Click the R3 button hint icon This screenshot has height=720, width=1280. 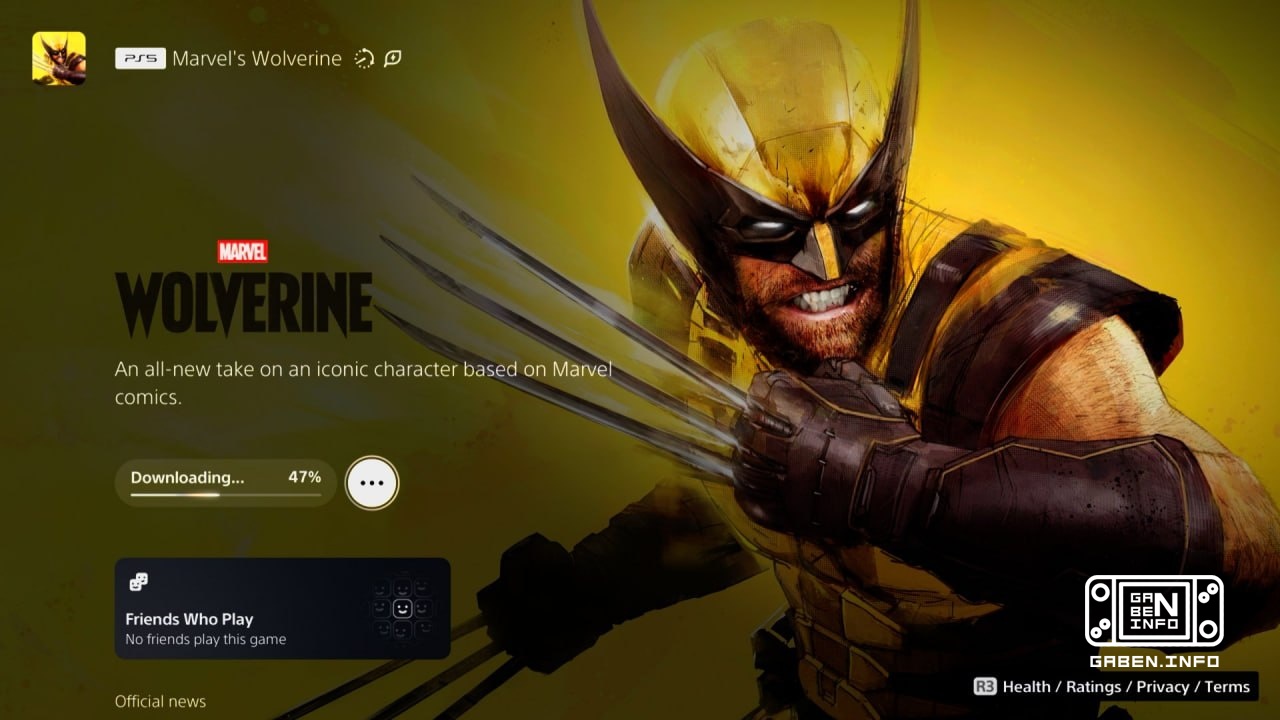pyautogui.click(x=985, y=687)
